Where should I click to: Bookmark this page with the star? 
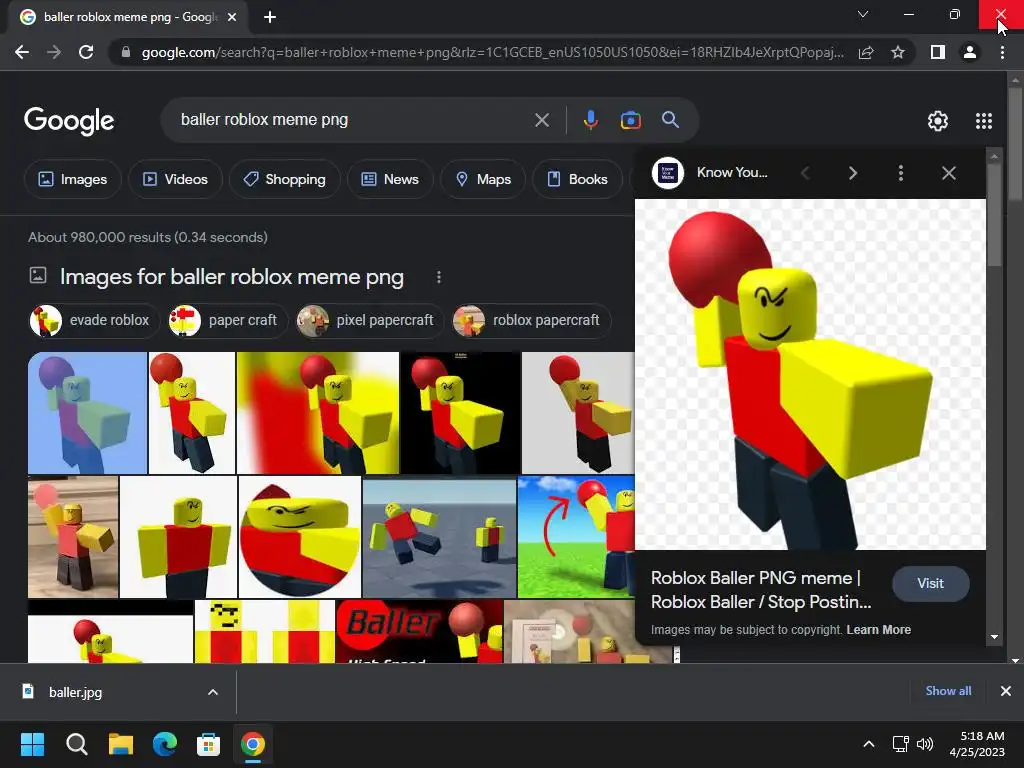pos(898,52)
